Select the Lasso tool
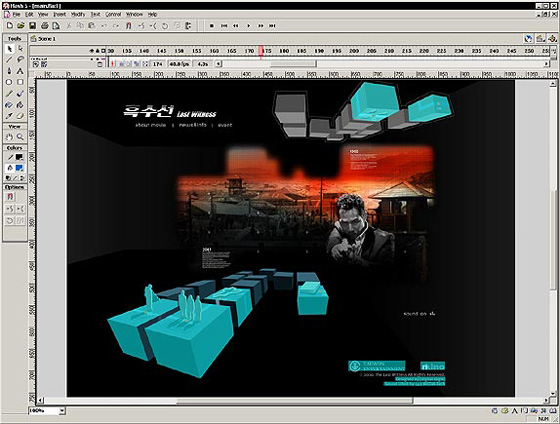This screenshot has width=560, height=424. point(20,60)
